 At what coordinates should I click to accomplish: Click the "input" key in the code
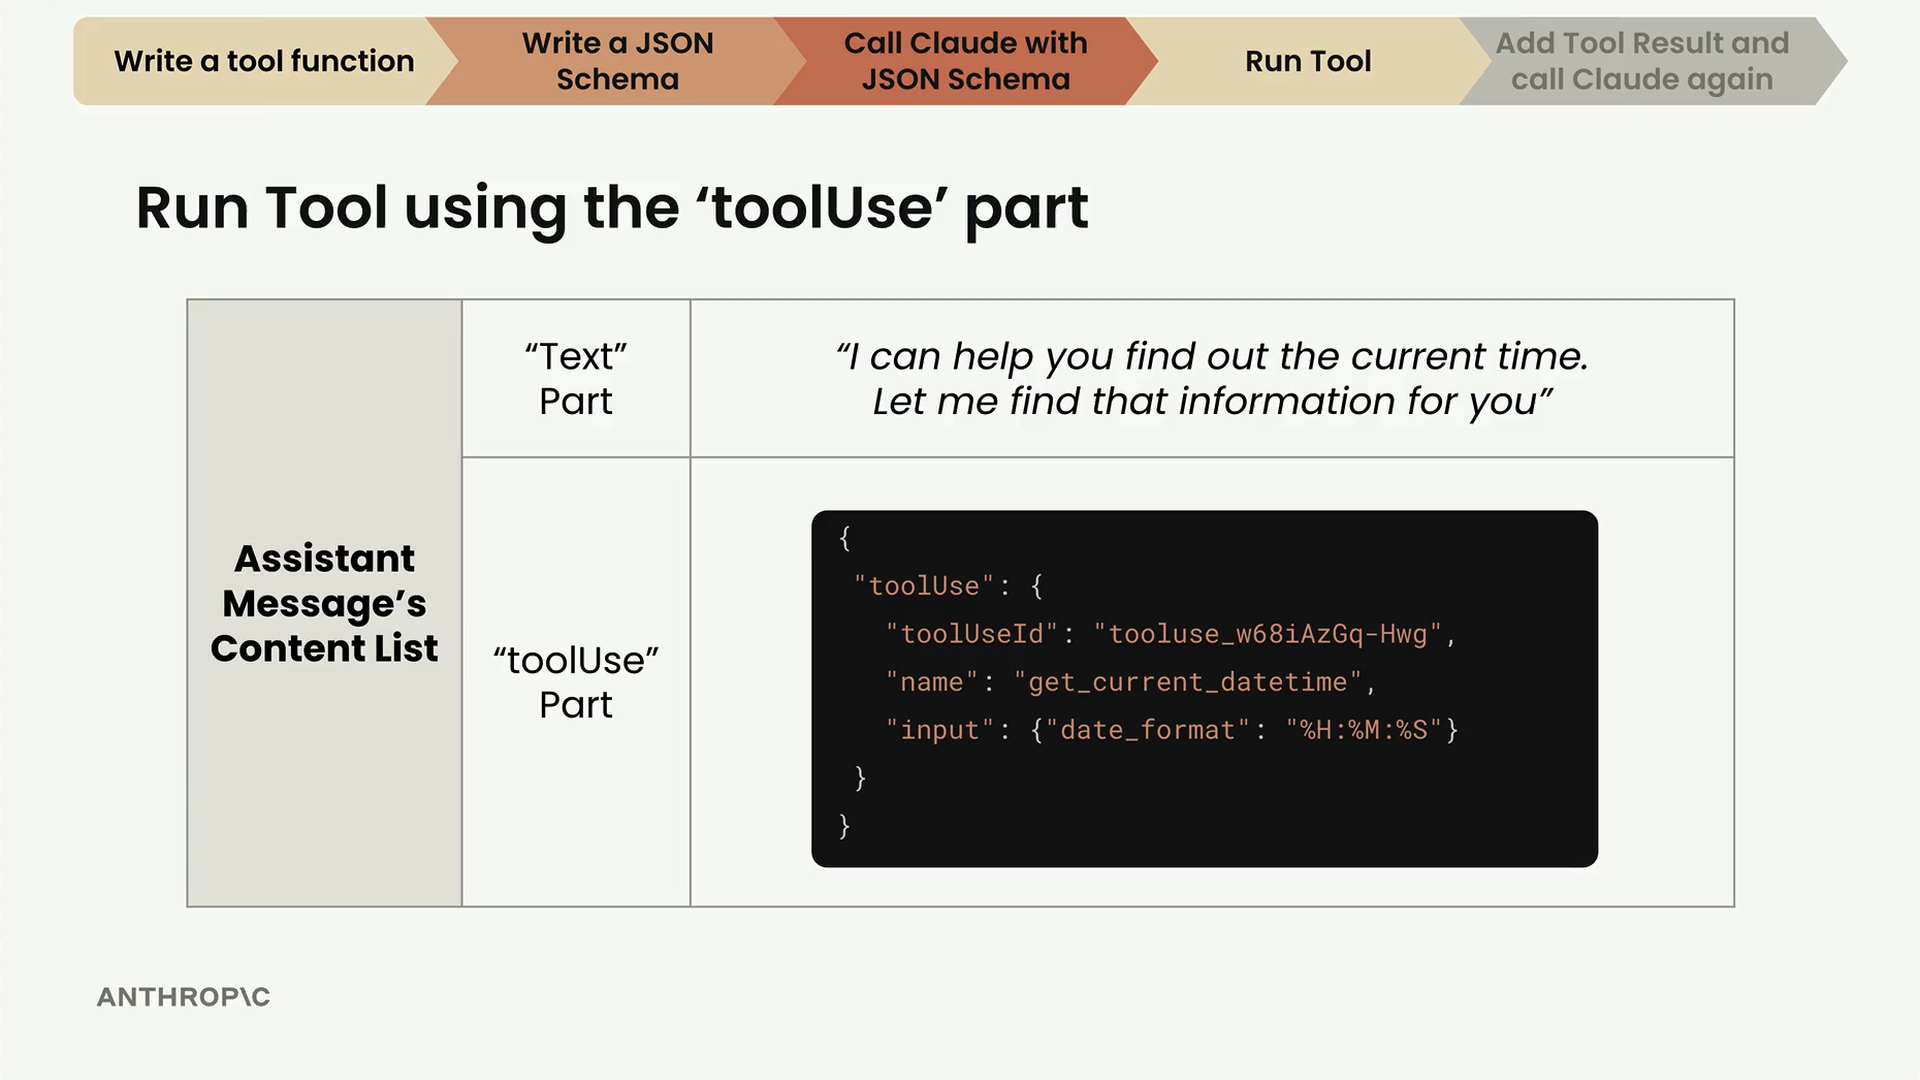pos(939,730)
